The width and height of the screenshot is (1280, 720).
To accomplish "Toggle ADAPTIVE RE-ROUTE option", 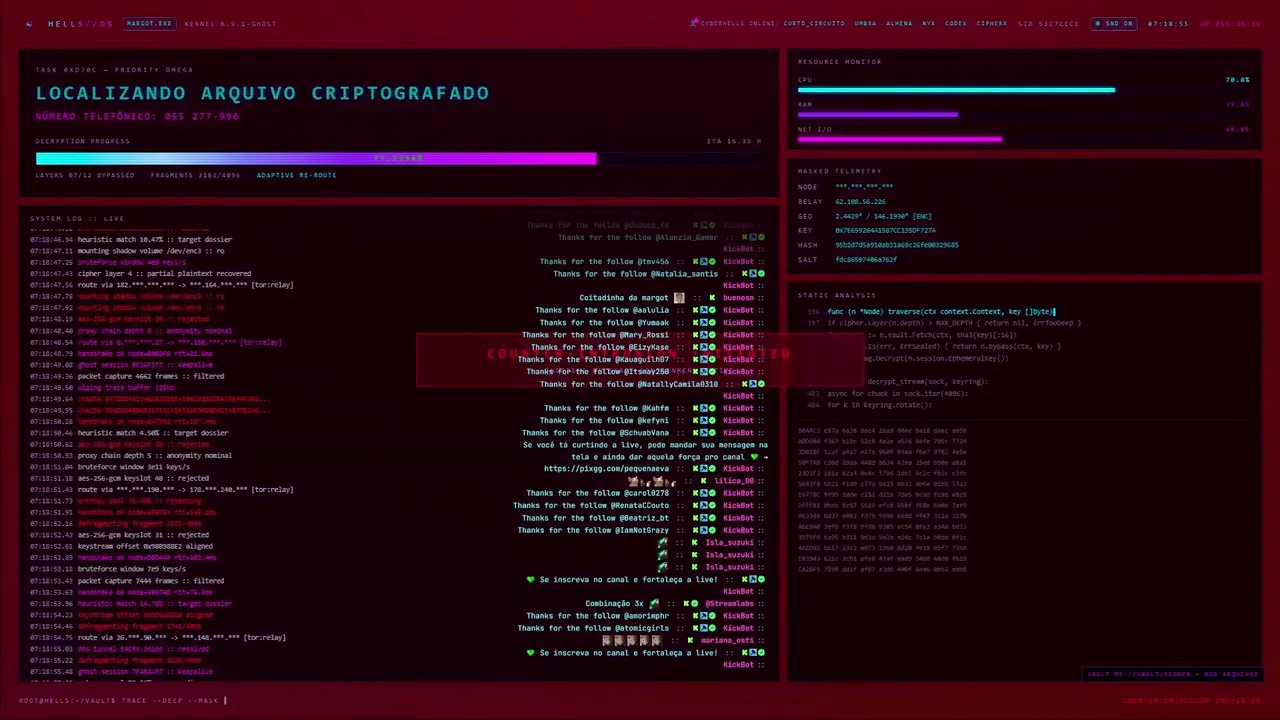I will pos(296,175).
